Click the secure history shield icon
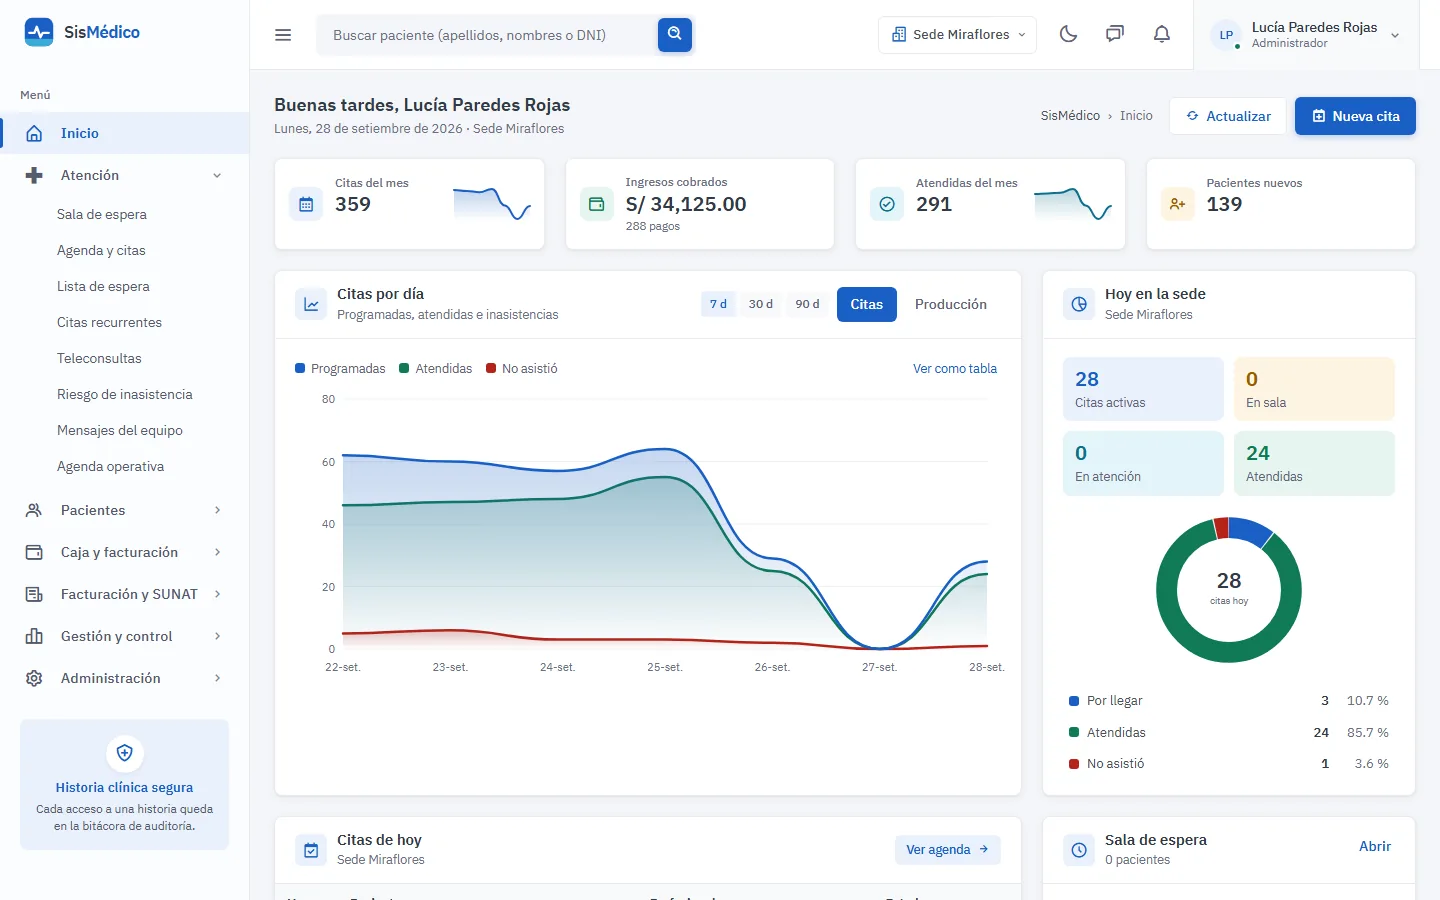This screenshot has height=900, width=1440. [125, 753]
